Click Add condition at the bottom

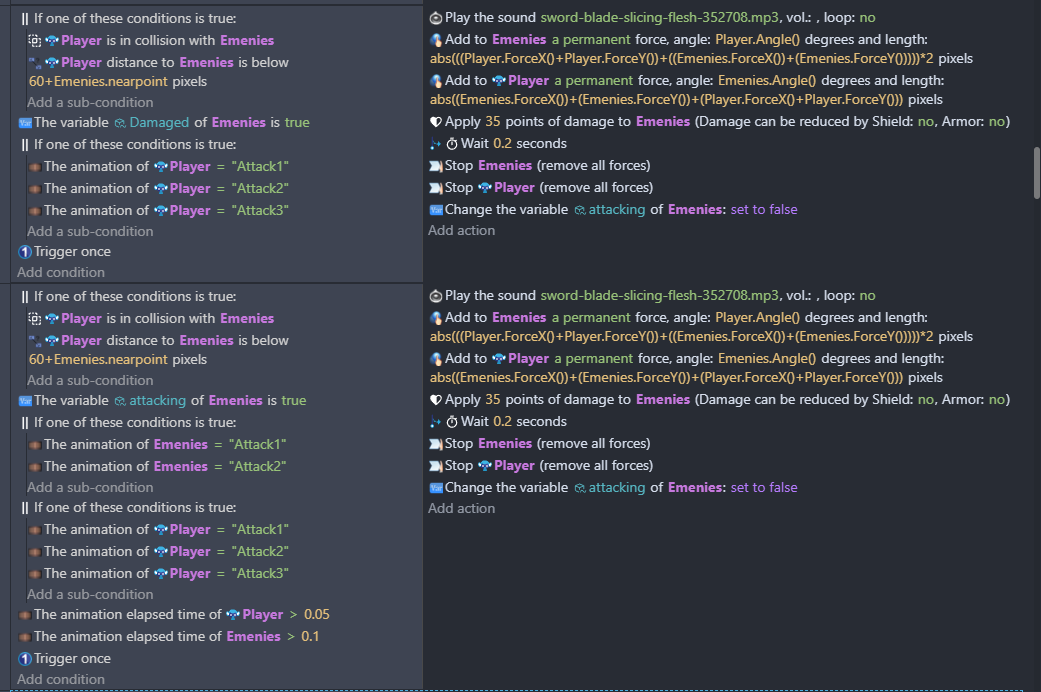pyautogui.click(x=61, y=679)
